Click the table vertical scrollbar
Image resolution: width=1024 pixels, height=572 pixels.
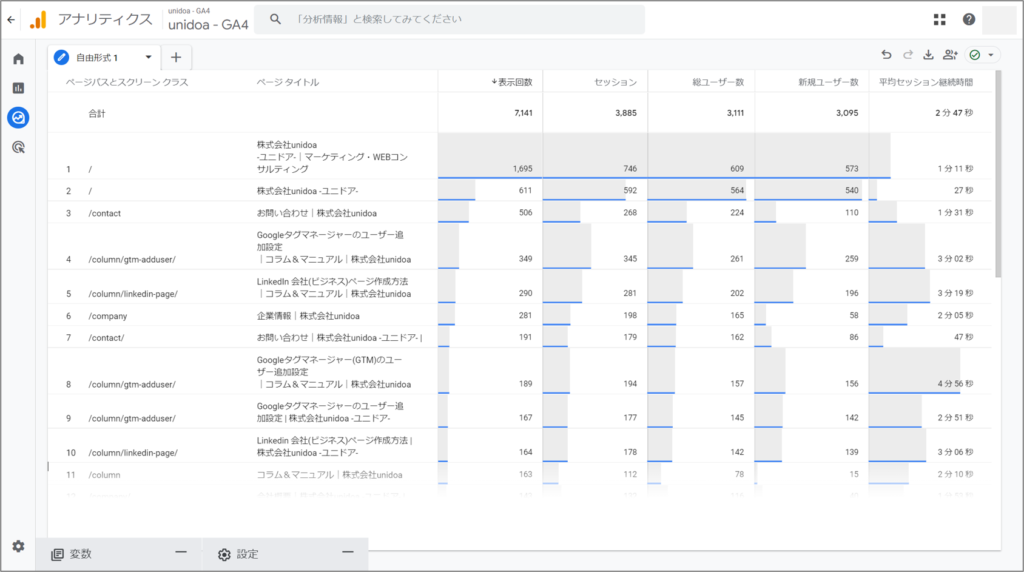click(998, 174)
